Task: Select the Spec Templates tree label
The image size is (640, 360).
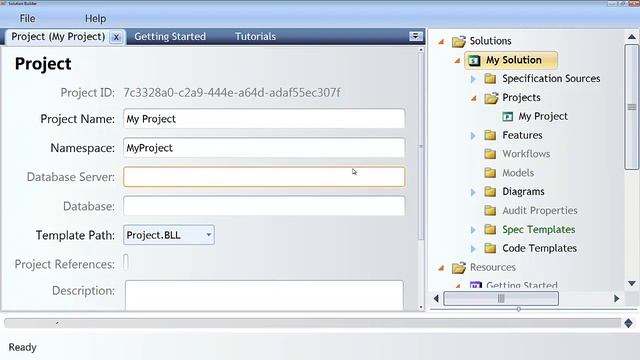Action: [539, 229]
